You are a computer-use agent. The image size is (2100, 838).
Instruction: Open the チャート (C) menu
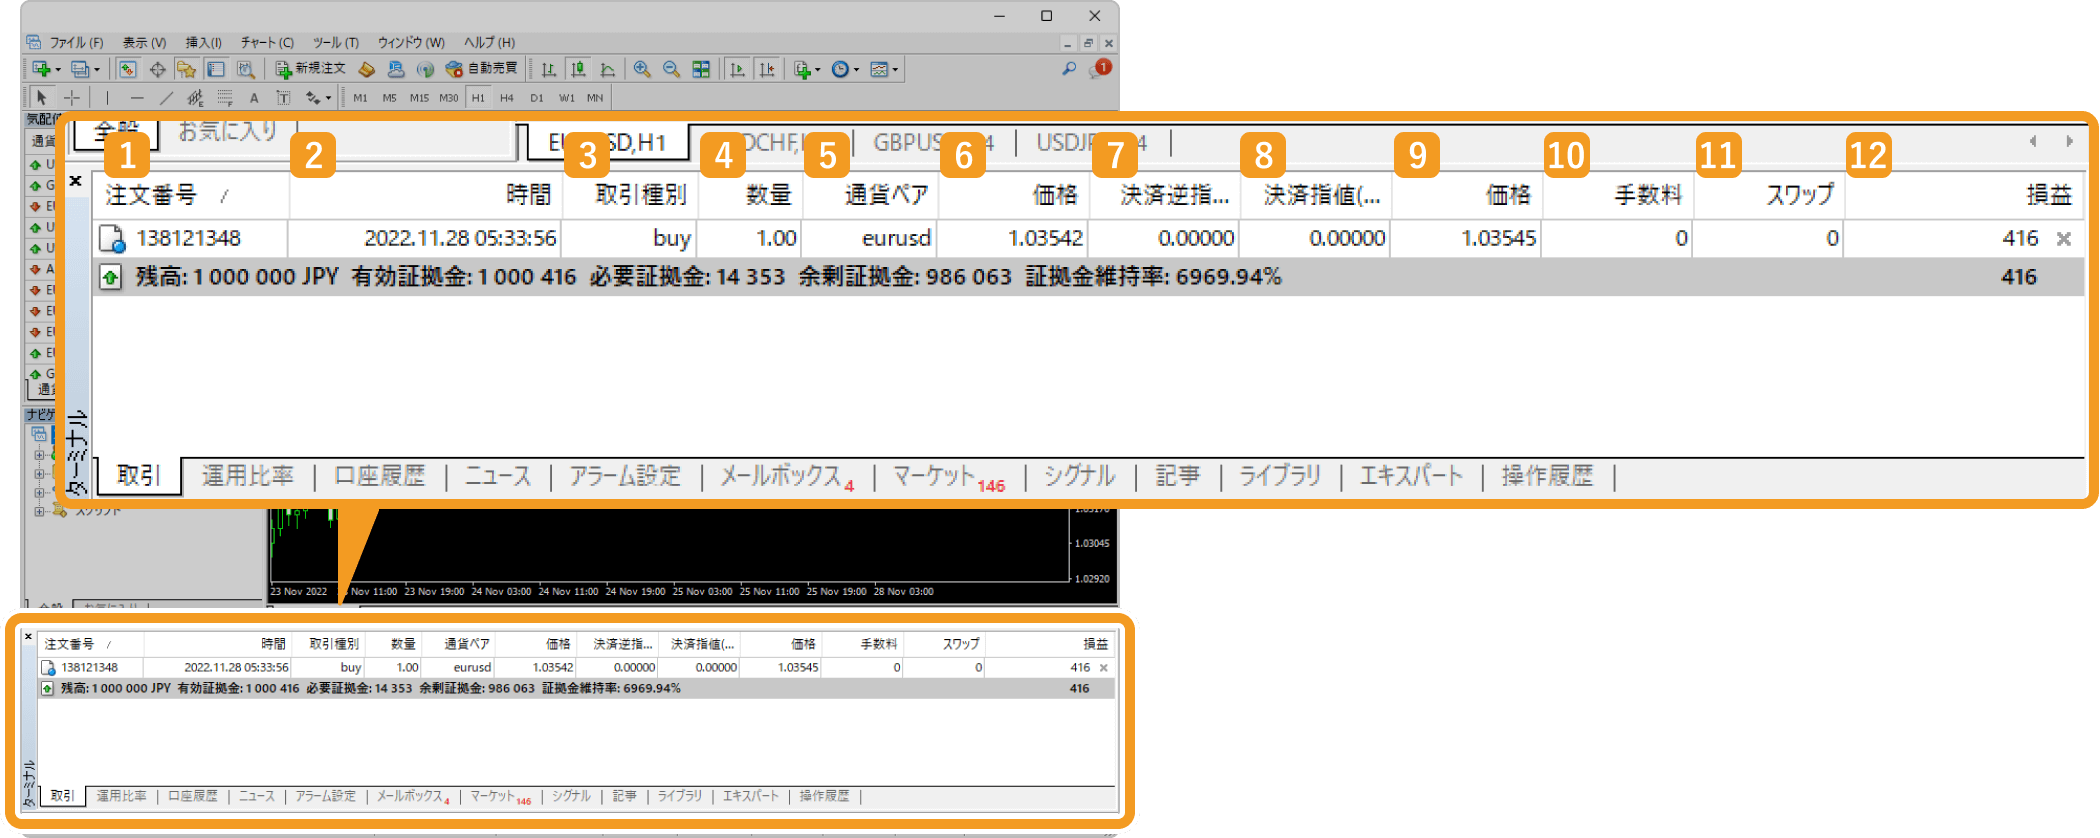(x=267, y=43)
